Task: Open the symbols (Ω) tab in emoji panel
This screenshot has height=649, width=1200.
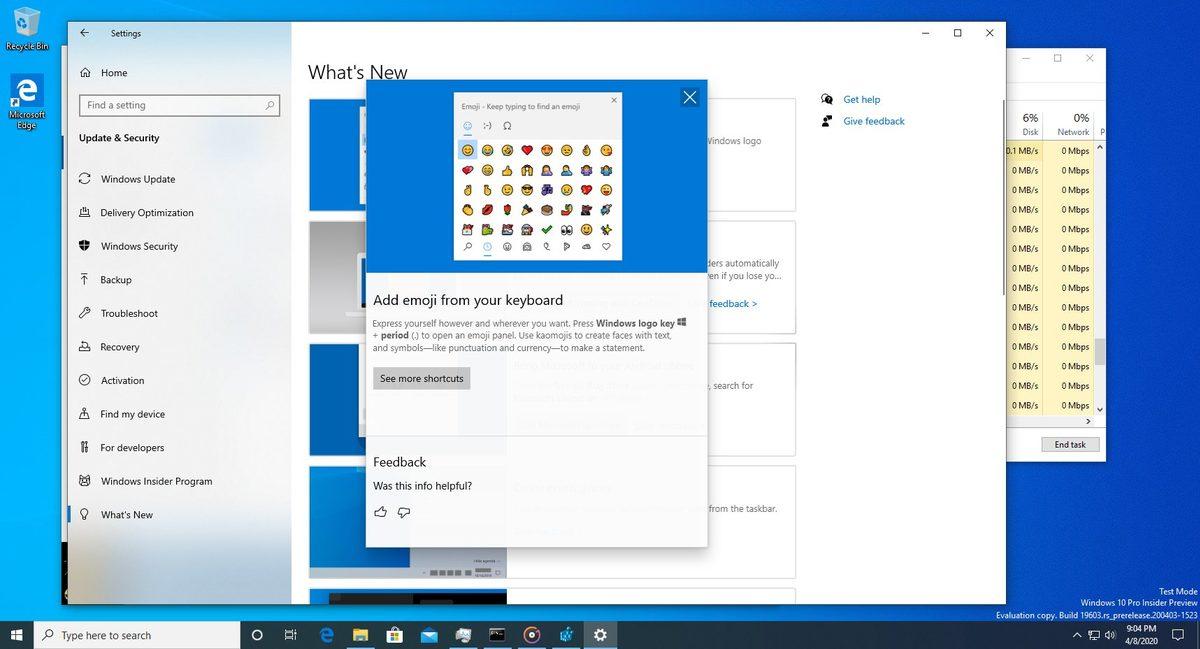Action: coord(508,125)
